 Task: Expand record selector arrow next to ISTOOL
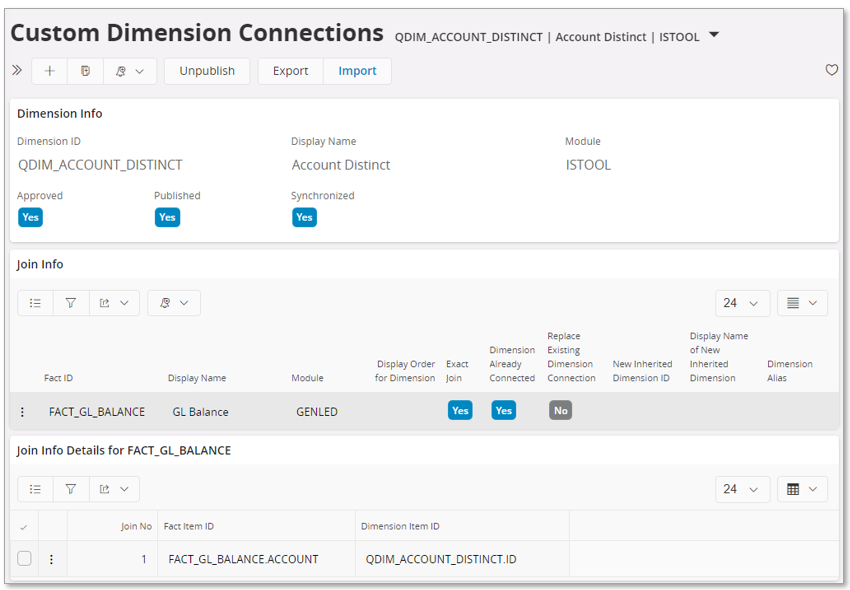point(714,35)
